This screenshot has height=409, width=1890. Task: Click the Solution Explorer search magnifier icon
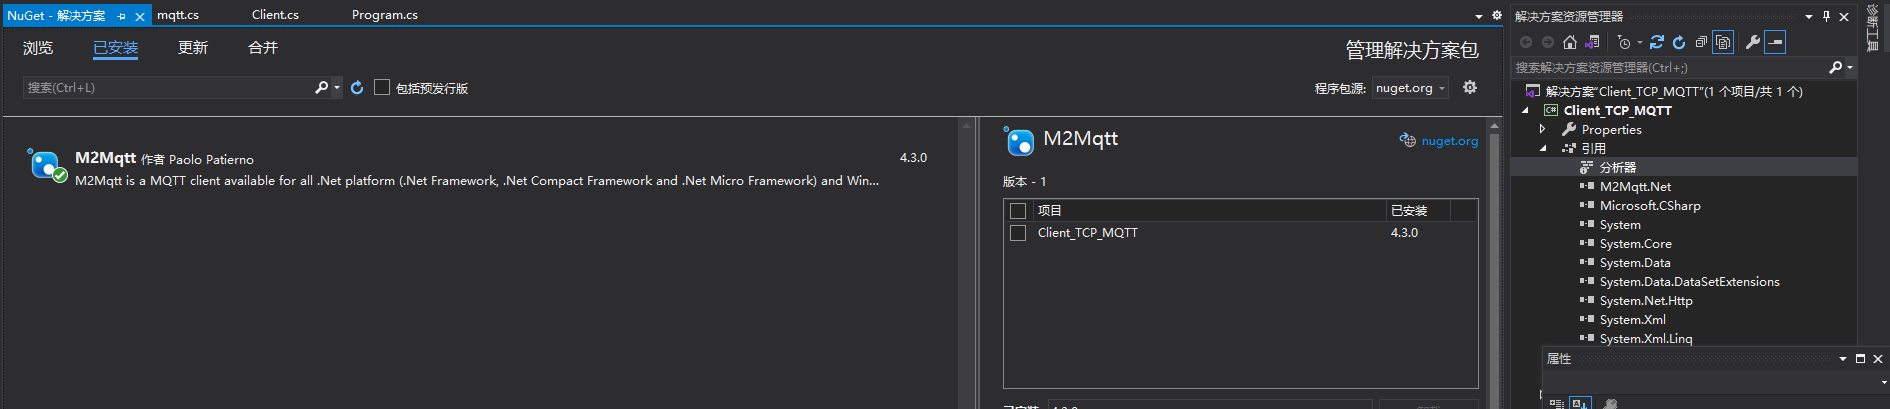(1835, 67)
